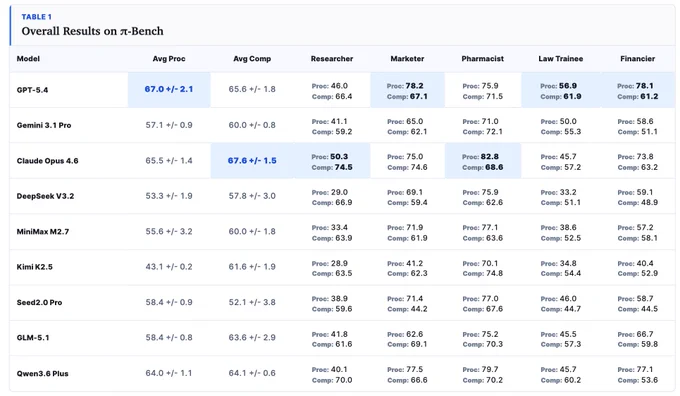This screenshot has width=680, height=396.
Task: Click Claude Researcher 'Comp: 74.5'
Action: coord(332,167)
